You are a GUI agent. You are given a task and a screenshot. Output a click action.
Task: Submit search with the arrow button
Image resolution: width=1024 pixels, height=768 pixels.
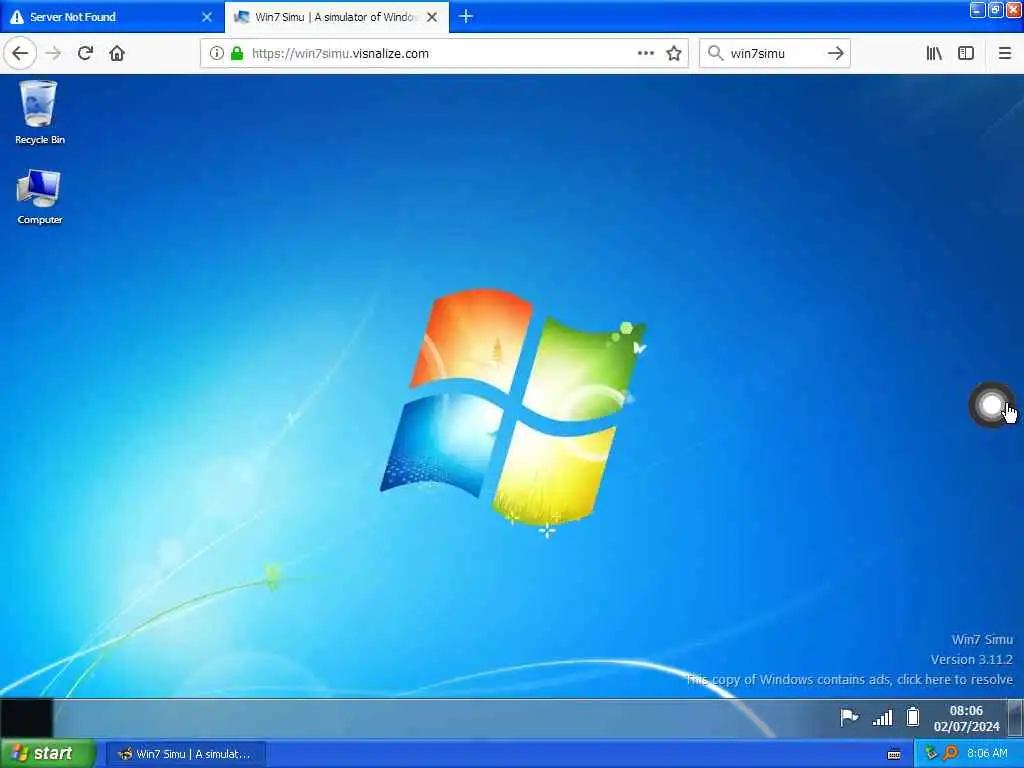click(835, 54)
